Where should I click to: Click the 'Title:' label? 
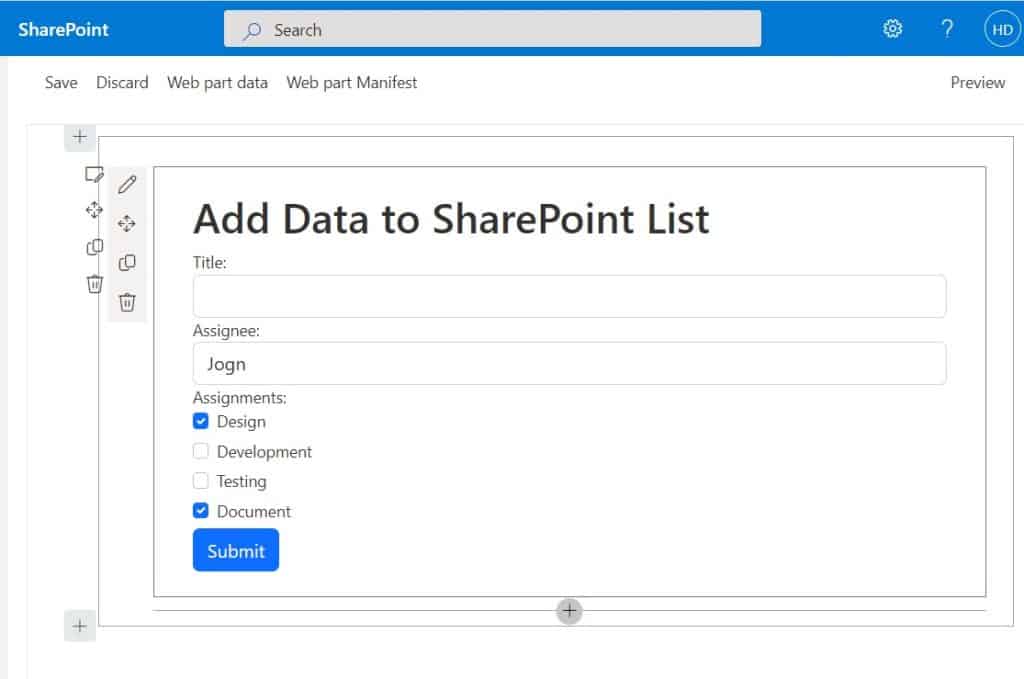point(210,262)
